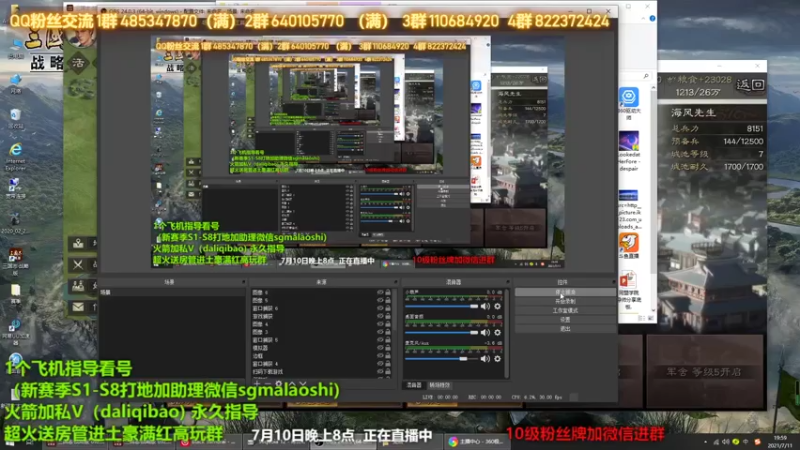Click the volume icon in system tray
Image resolution: width=800 pixels, height=450 pixels.
coord(726,442)
